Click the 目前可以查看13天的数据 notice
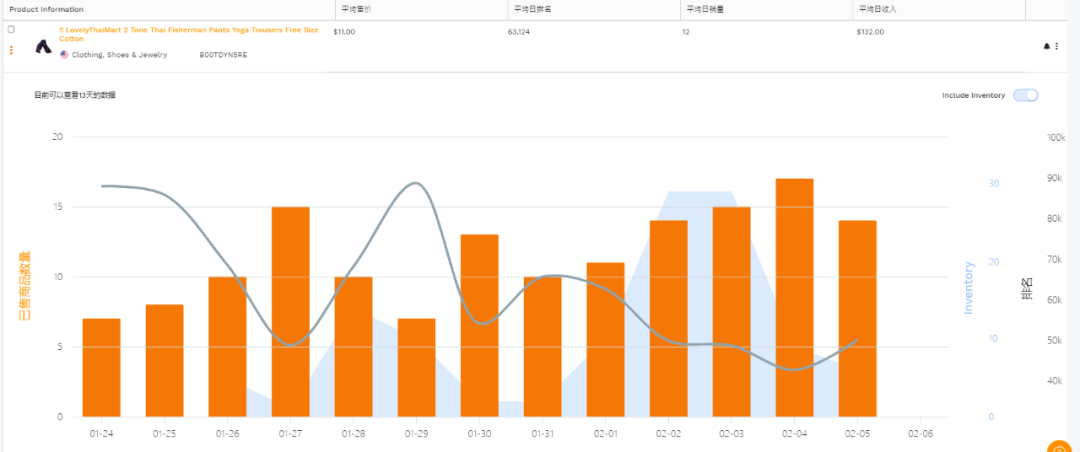Image resolution: width=1080 pixels, height=452 pixels. pyautogui.click(x=74, y=95)
